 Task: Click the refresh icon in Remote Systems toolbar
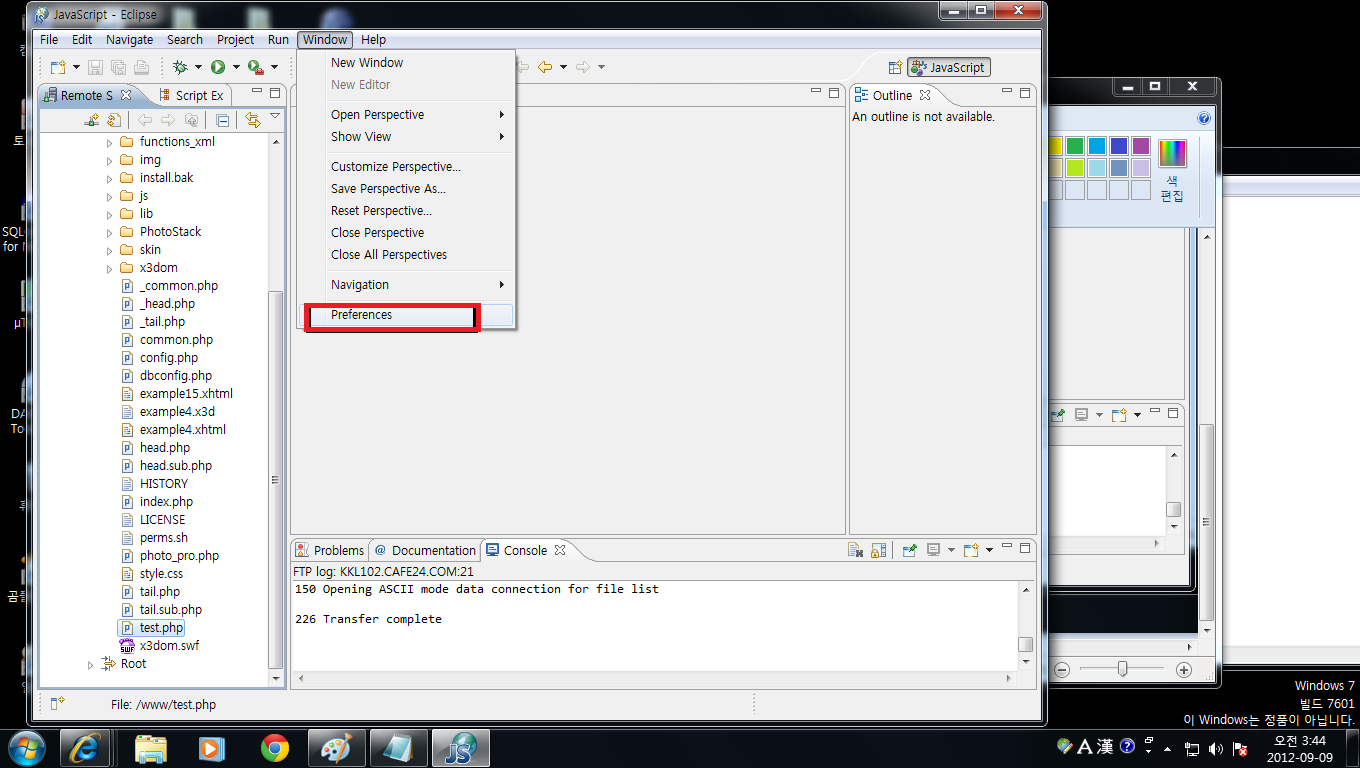[x=114, y=120]
